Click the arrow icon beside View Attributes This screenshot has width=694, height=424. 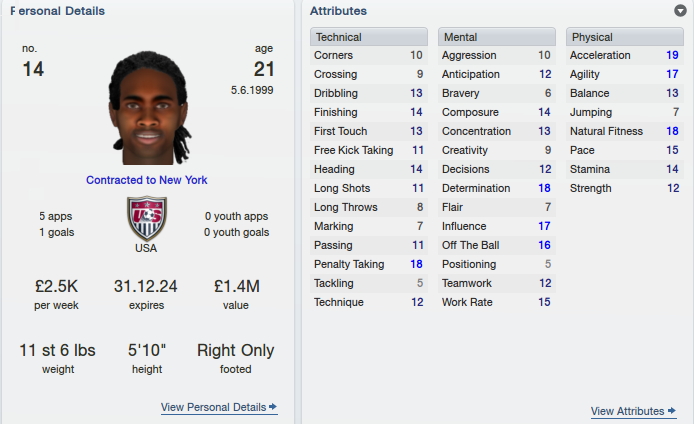point(671,411)
